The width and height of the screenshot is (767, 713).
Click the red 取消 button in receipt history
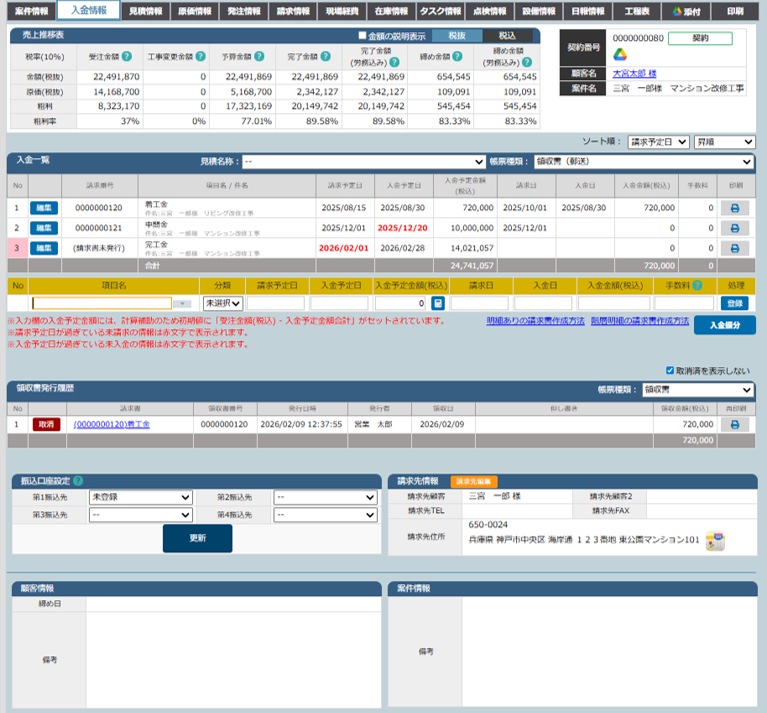[x=45, y=424]
